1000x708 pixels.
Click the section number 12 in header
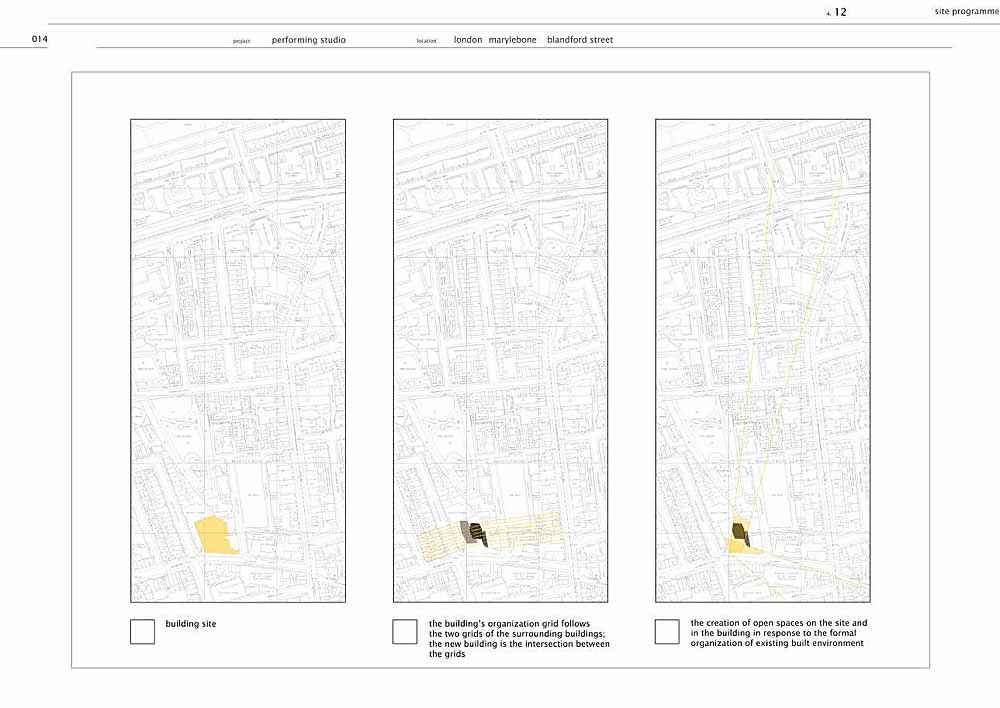coord(840,12)
